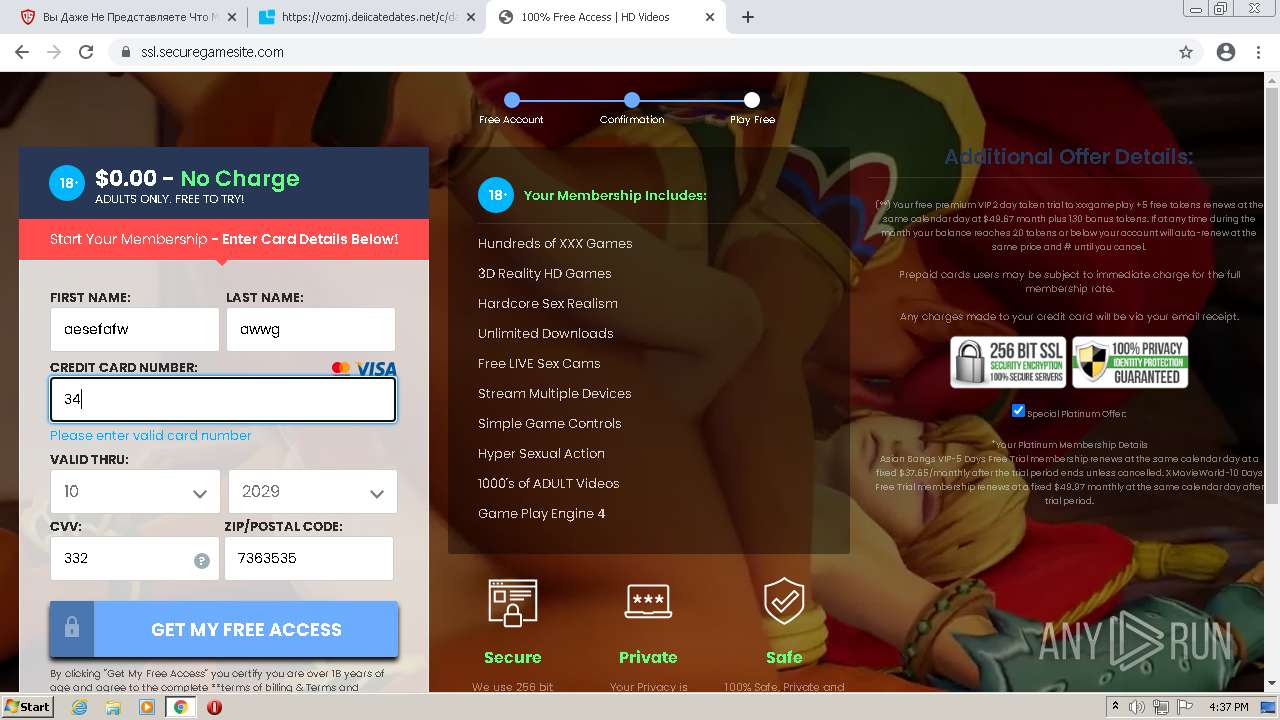Click the page vertical scrollbar down arrow
The height and width of the screenshot is (720, 1280).
[1272, 684]
